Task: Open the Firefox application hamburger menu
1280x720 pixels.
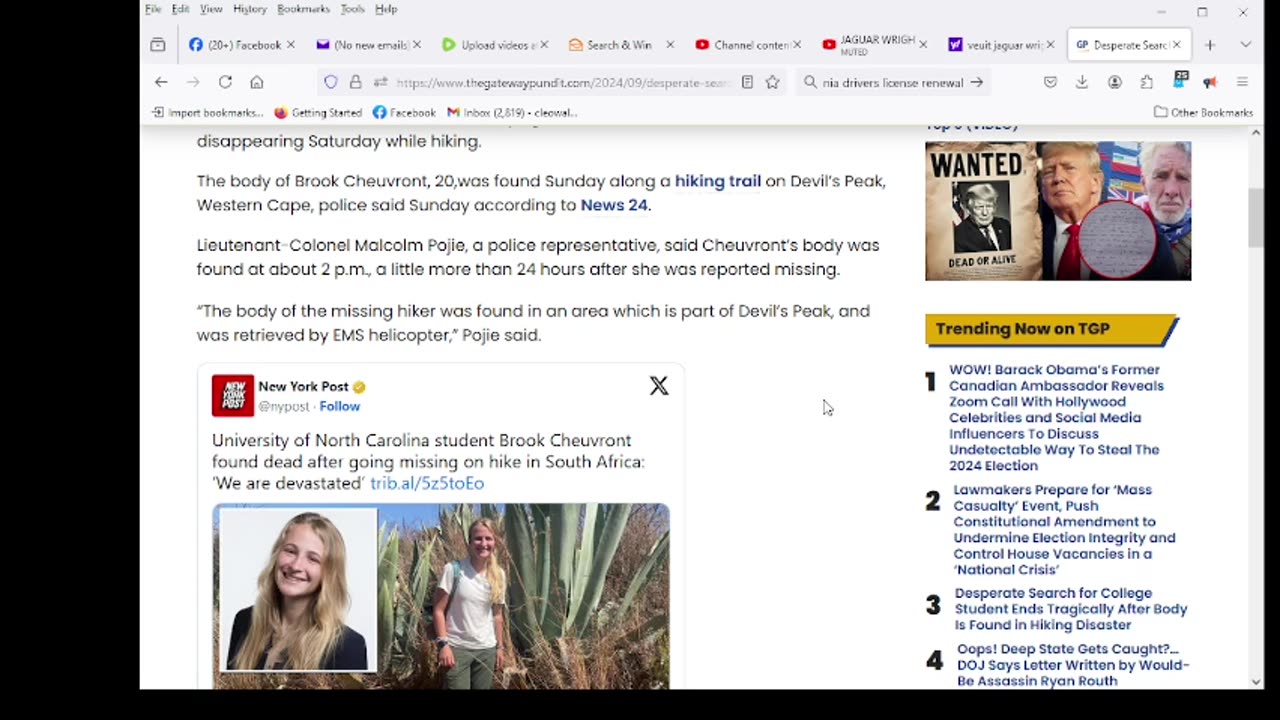Action: click(1242, 82)
